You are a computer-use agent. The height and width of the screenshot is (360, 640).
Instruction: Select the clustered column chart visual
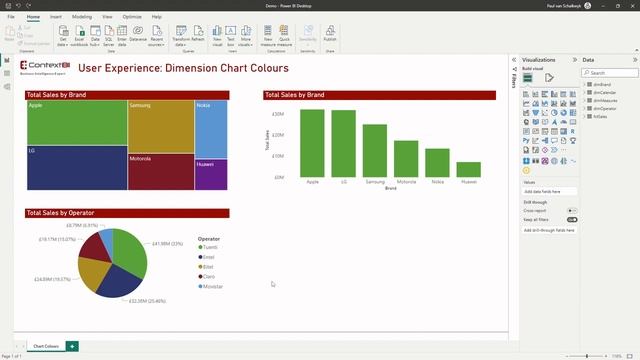(554, 94)
